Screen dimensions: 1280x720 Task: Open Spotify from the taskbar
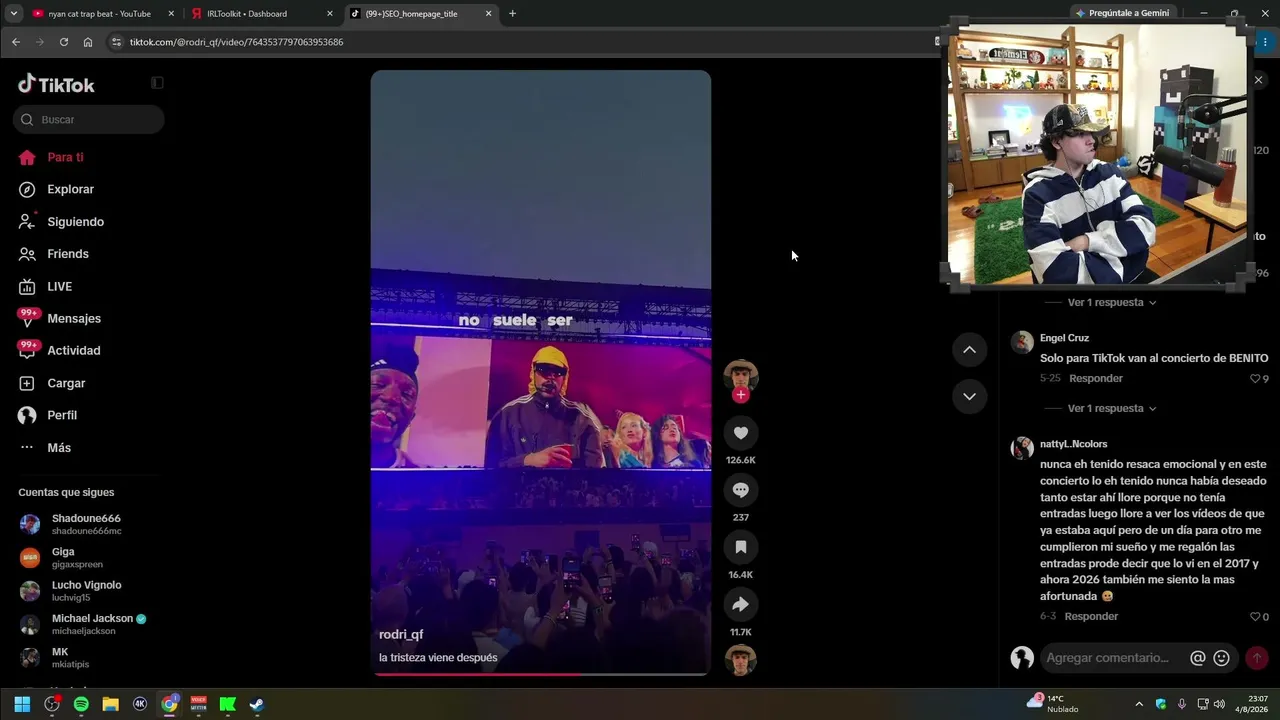[x=81, y=704]
